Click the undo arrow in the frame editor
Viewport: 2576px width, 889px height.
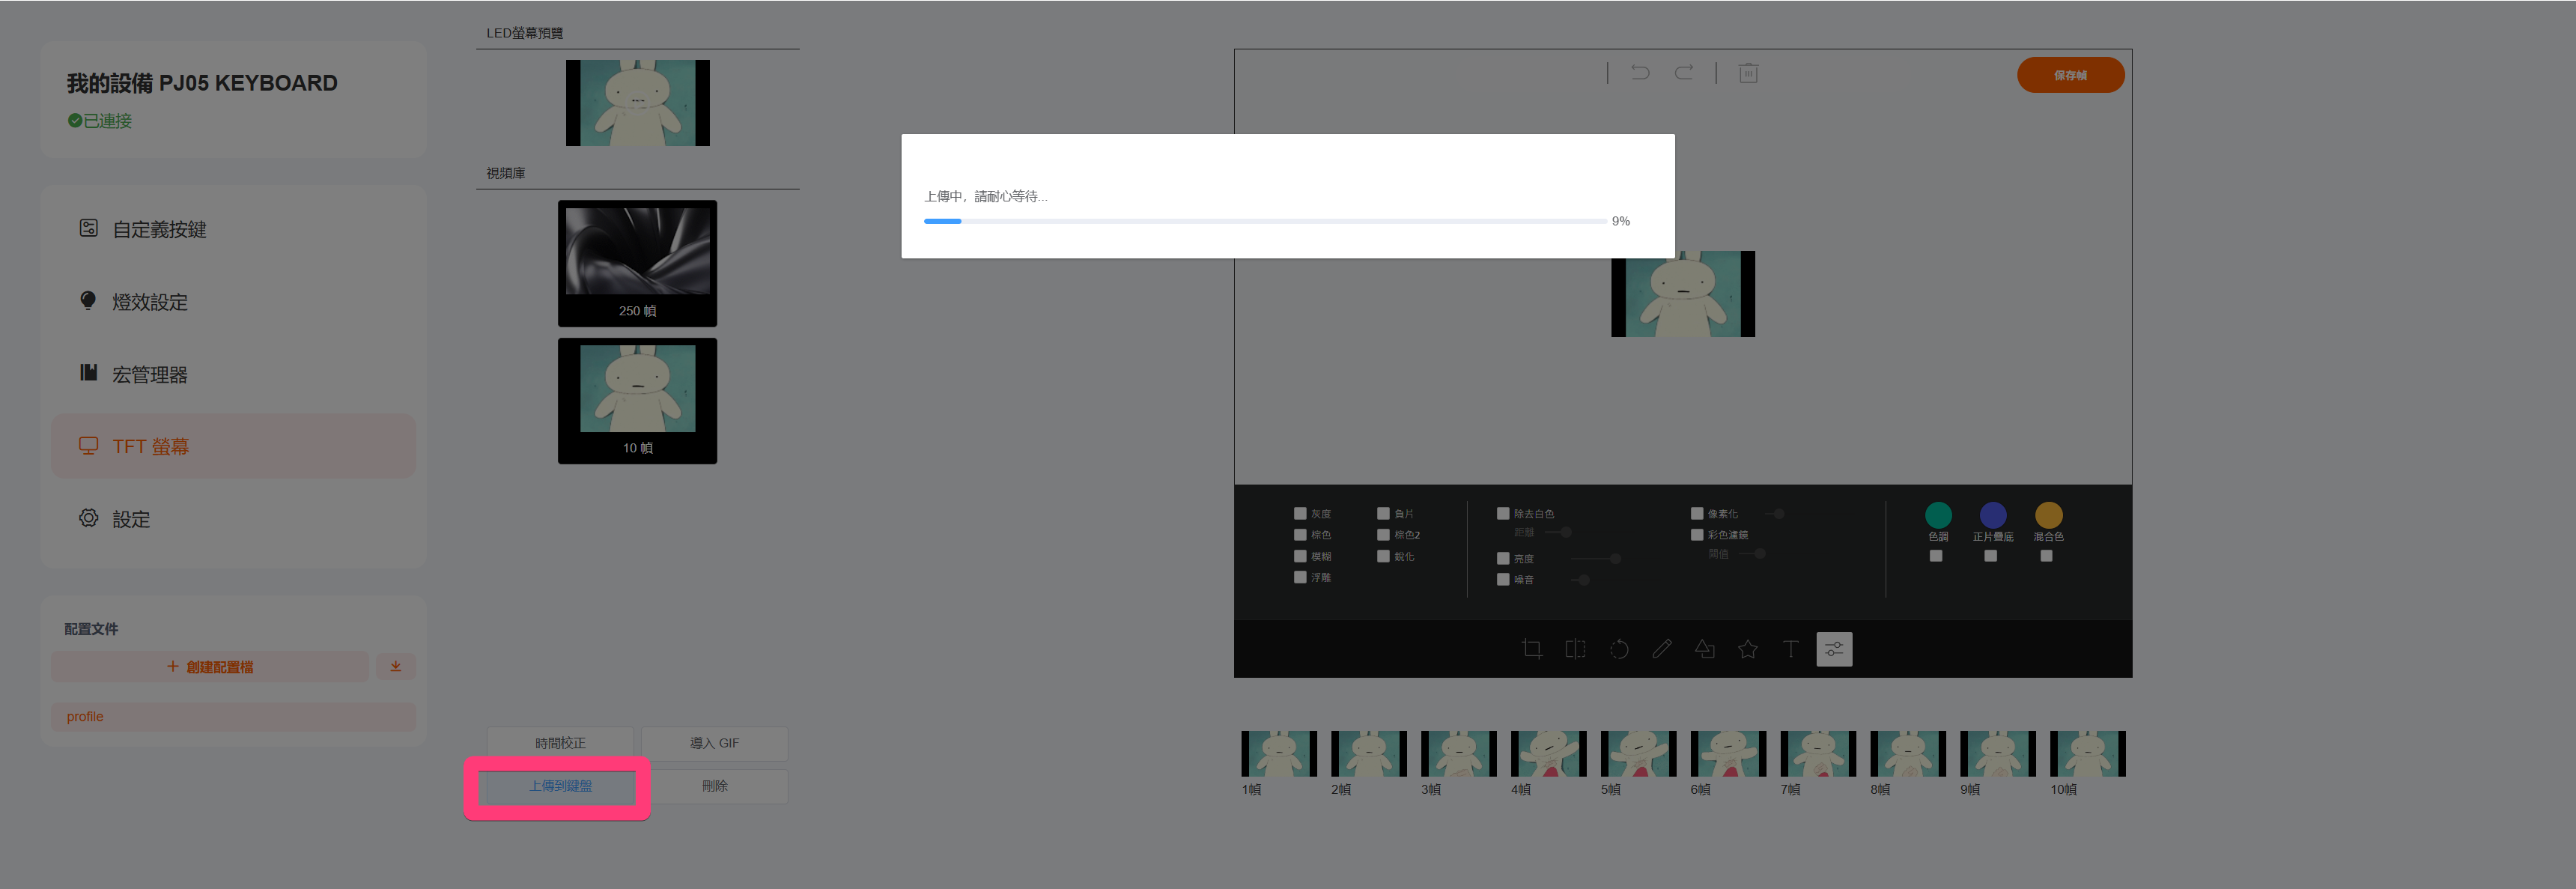click(x=1640, y=72)
